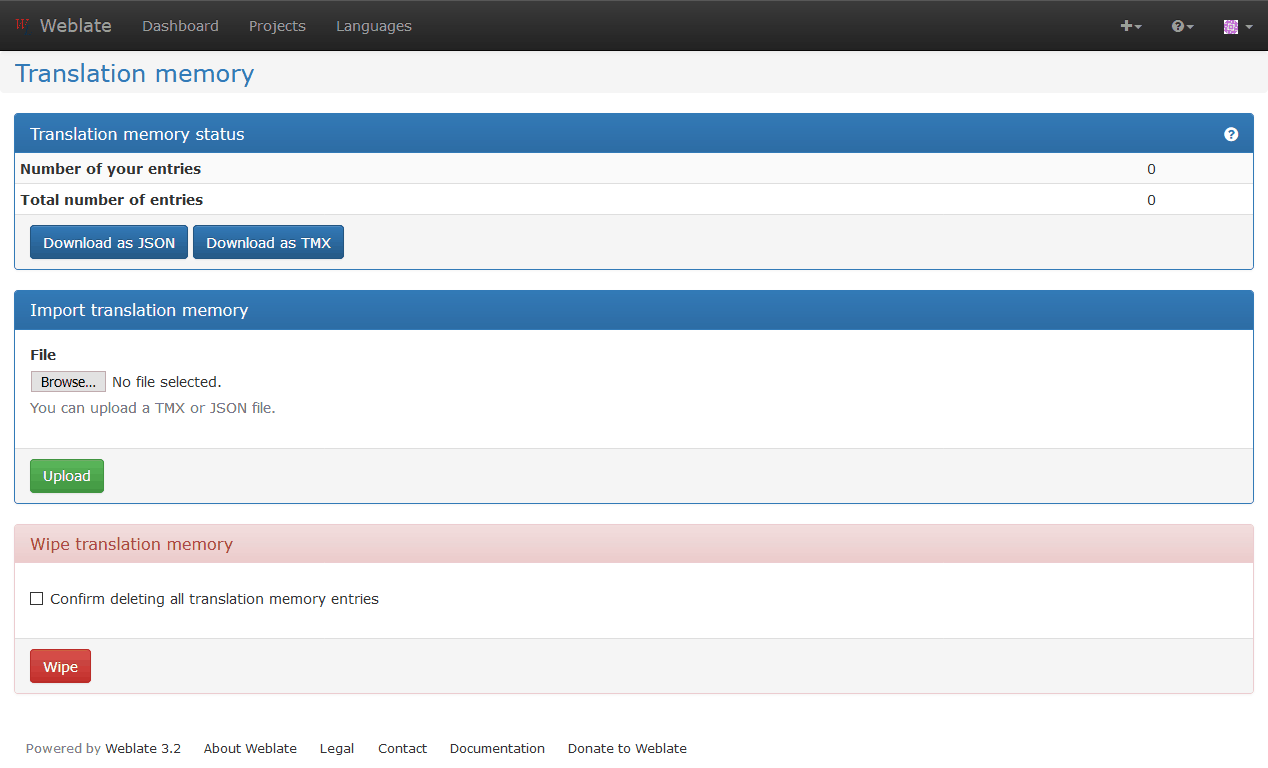Image resolution: width=1268 pixels, height=768 pixels.
Task: Click 'Total number of entries' row label
Action: click(x=112, y=200)
